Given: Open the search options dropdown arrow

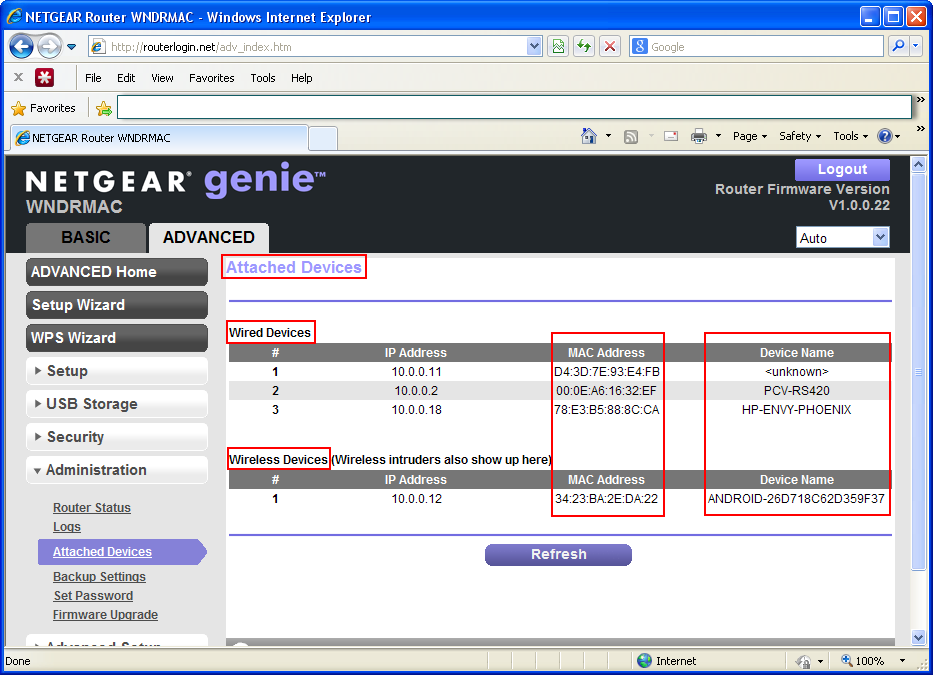Looking at the screenshot, I should [916, 46].
